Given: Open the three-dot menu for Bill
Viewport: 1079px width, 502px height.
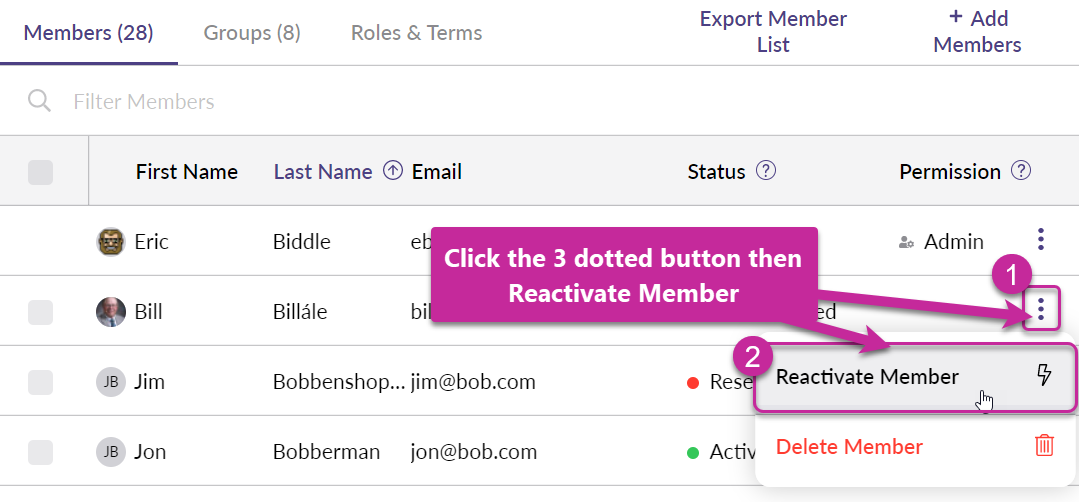Looking at the screenshot, I should [x=1040, y=309].
